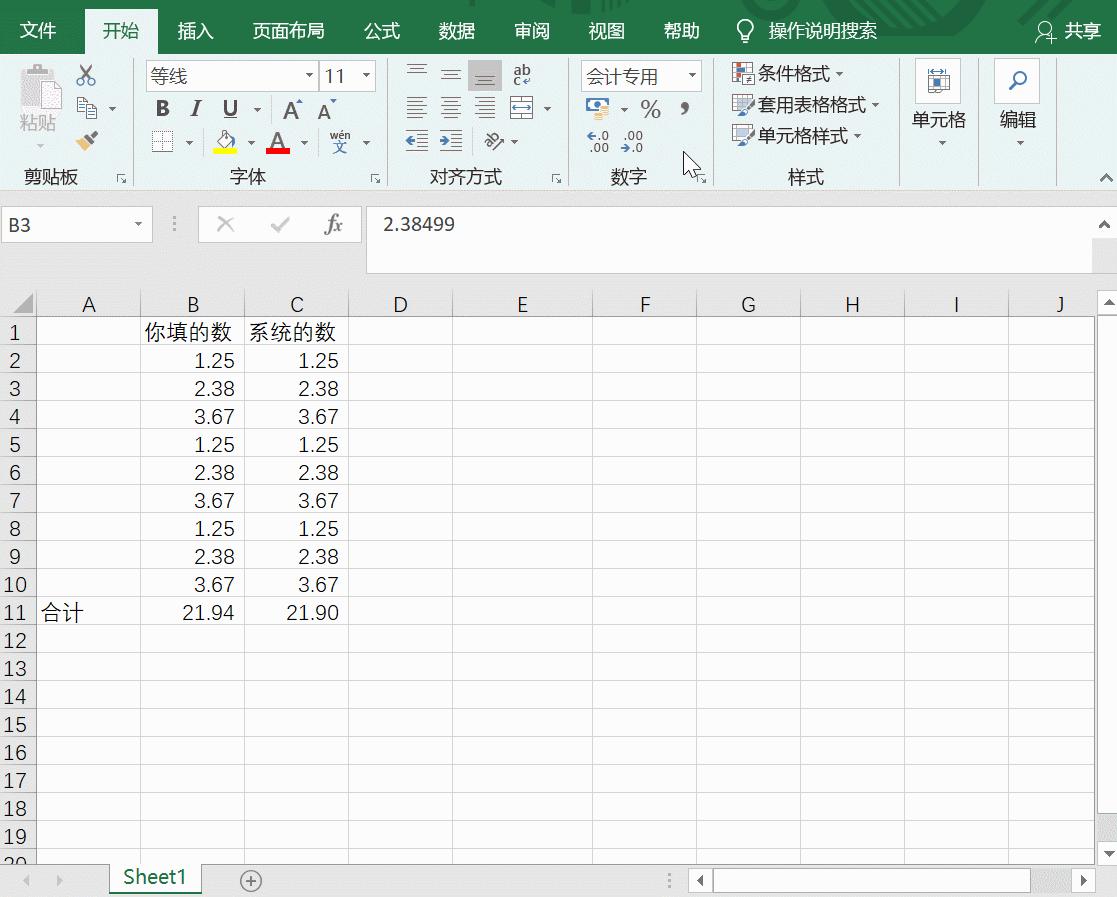Switch to the 公式 ribbon tab
This screenshot has width=1117, height=897.
point(381,30)
